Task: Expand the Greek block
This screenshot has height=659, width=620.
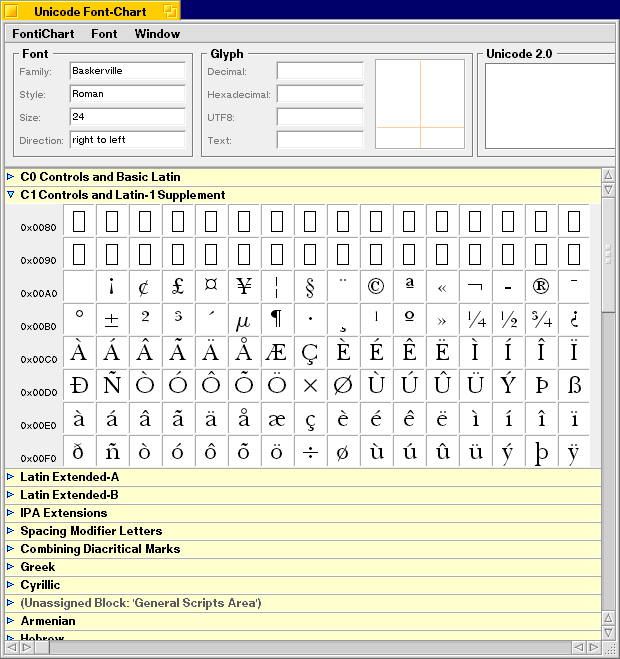Action: coord(11,567)
